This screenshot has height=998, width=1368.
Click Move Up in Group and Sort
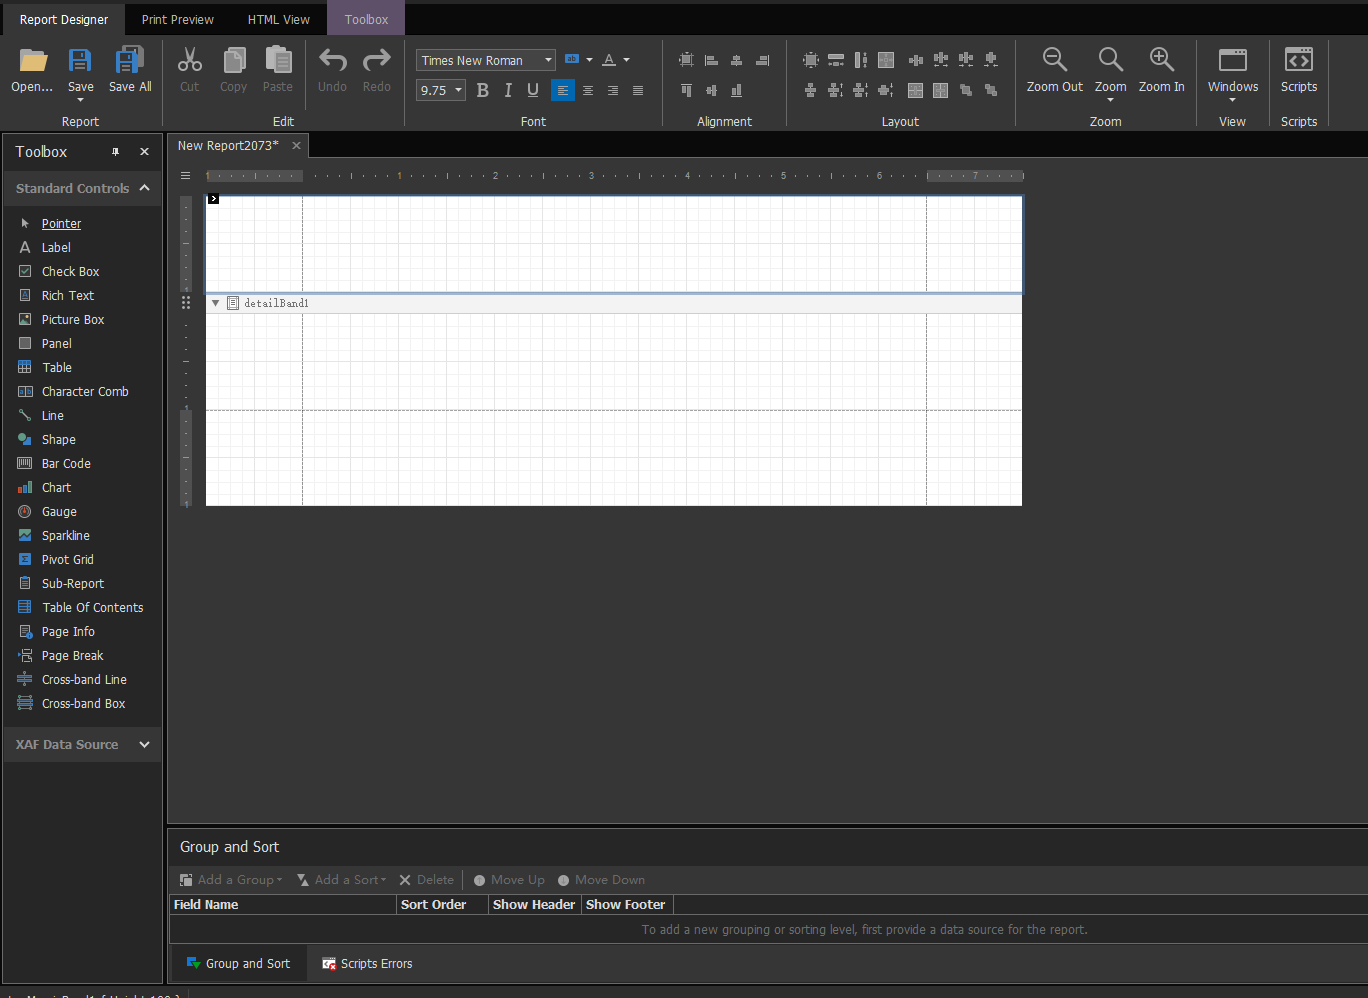509,880
